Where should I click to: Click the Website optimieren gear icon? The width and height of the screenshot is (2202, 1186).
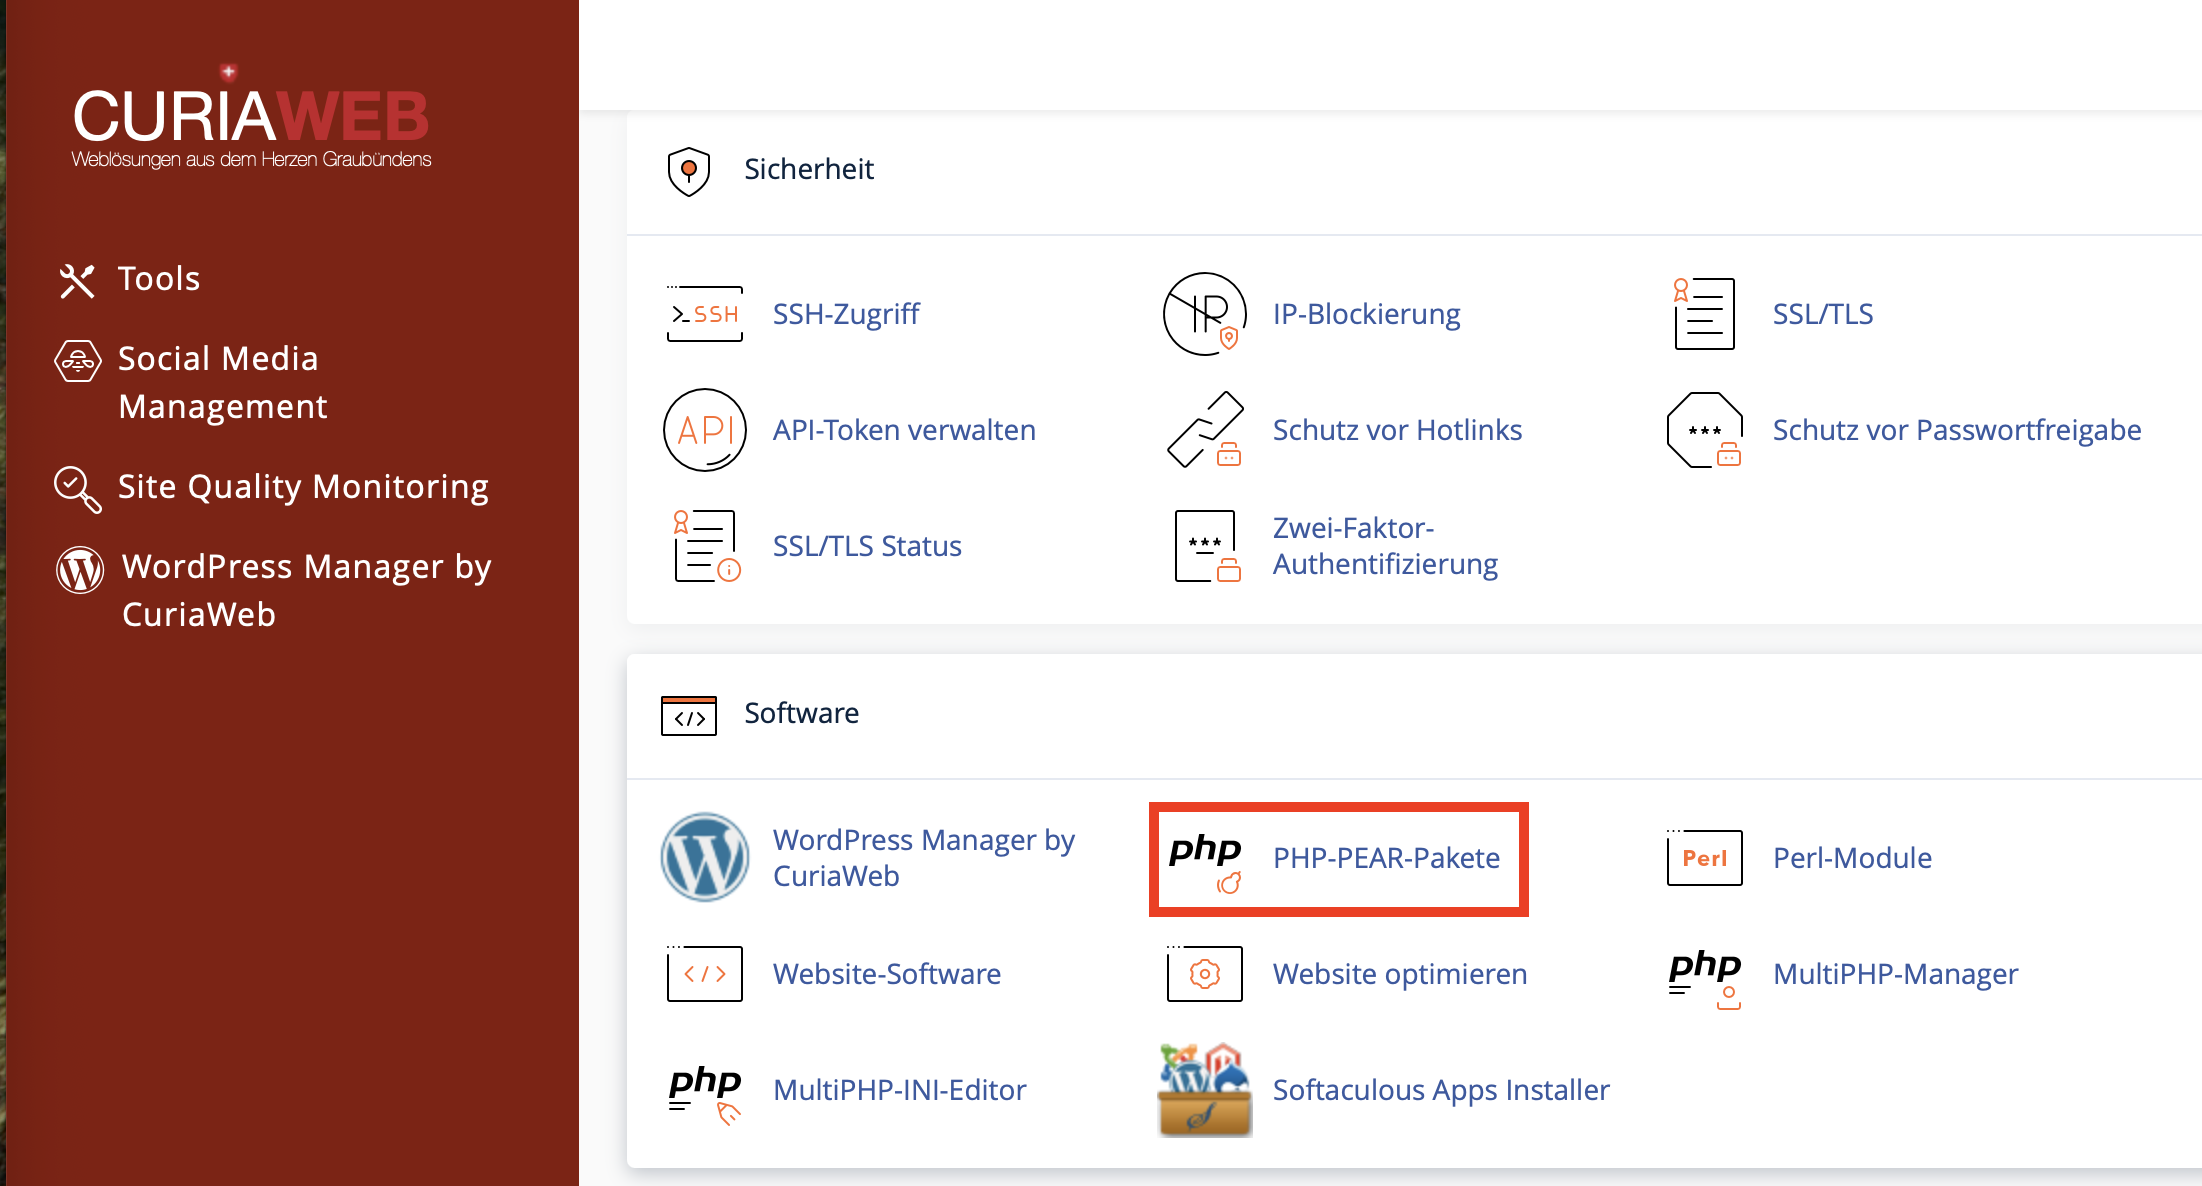(x=1205, y=973)
